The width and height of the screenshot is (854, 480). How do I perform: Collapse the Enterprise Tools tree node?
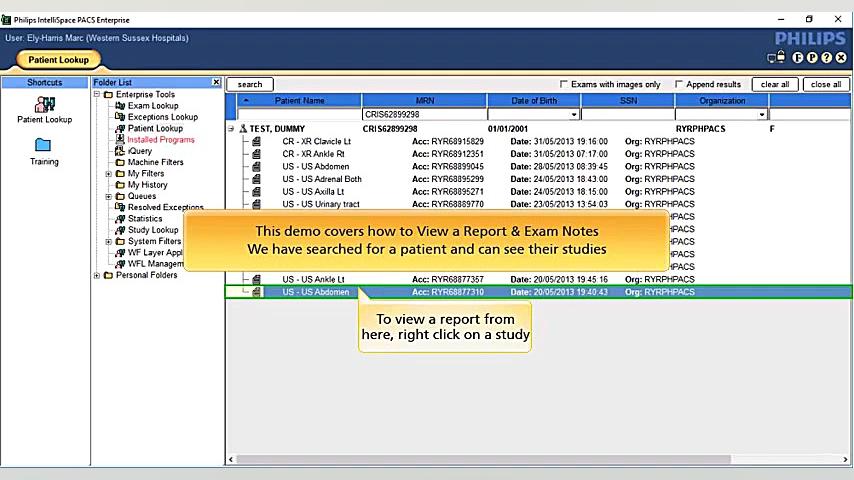click(97, 94)
